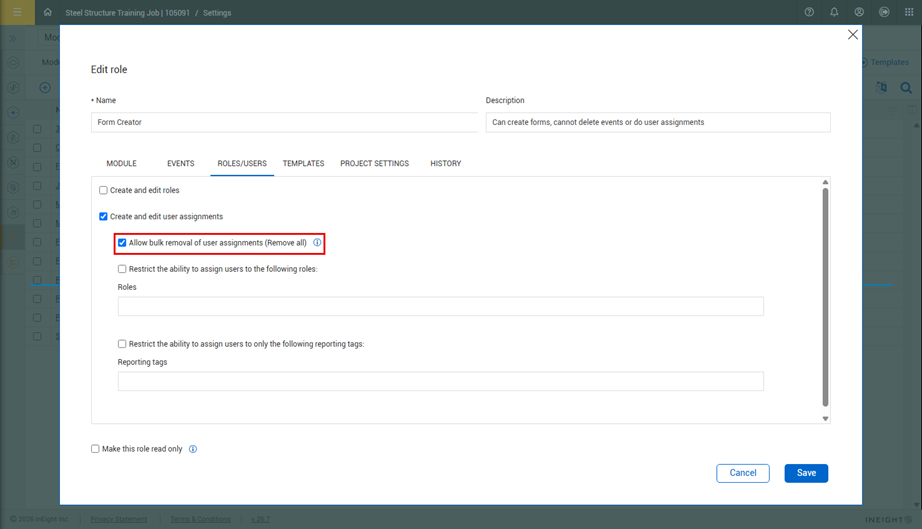This screenshot has width=922, height=529.
Task: Click the Cancel button
Action: point(743,473)
